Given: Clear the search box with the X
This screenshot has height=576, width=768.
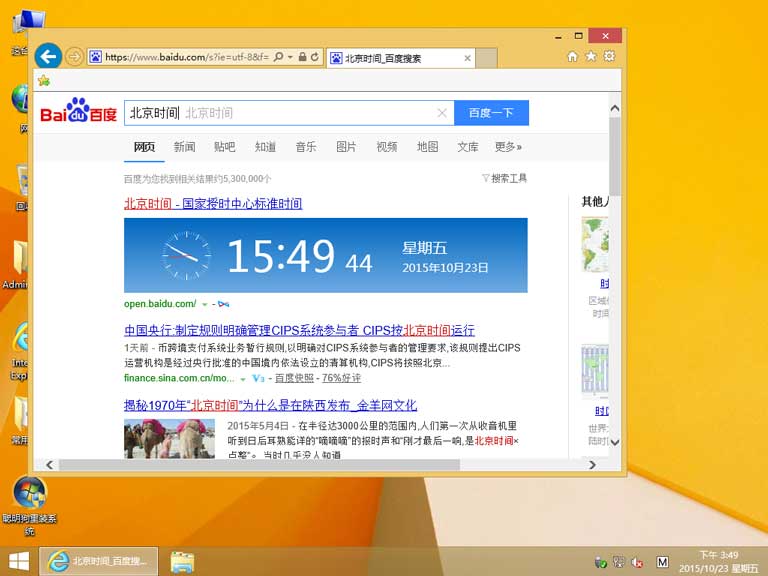Looking at the screenshot, I should point(442,113).
